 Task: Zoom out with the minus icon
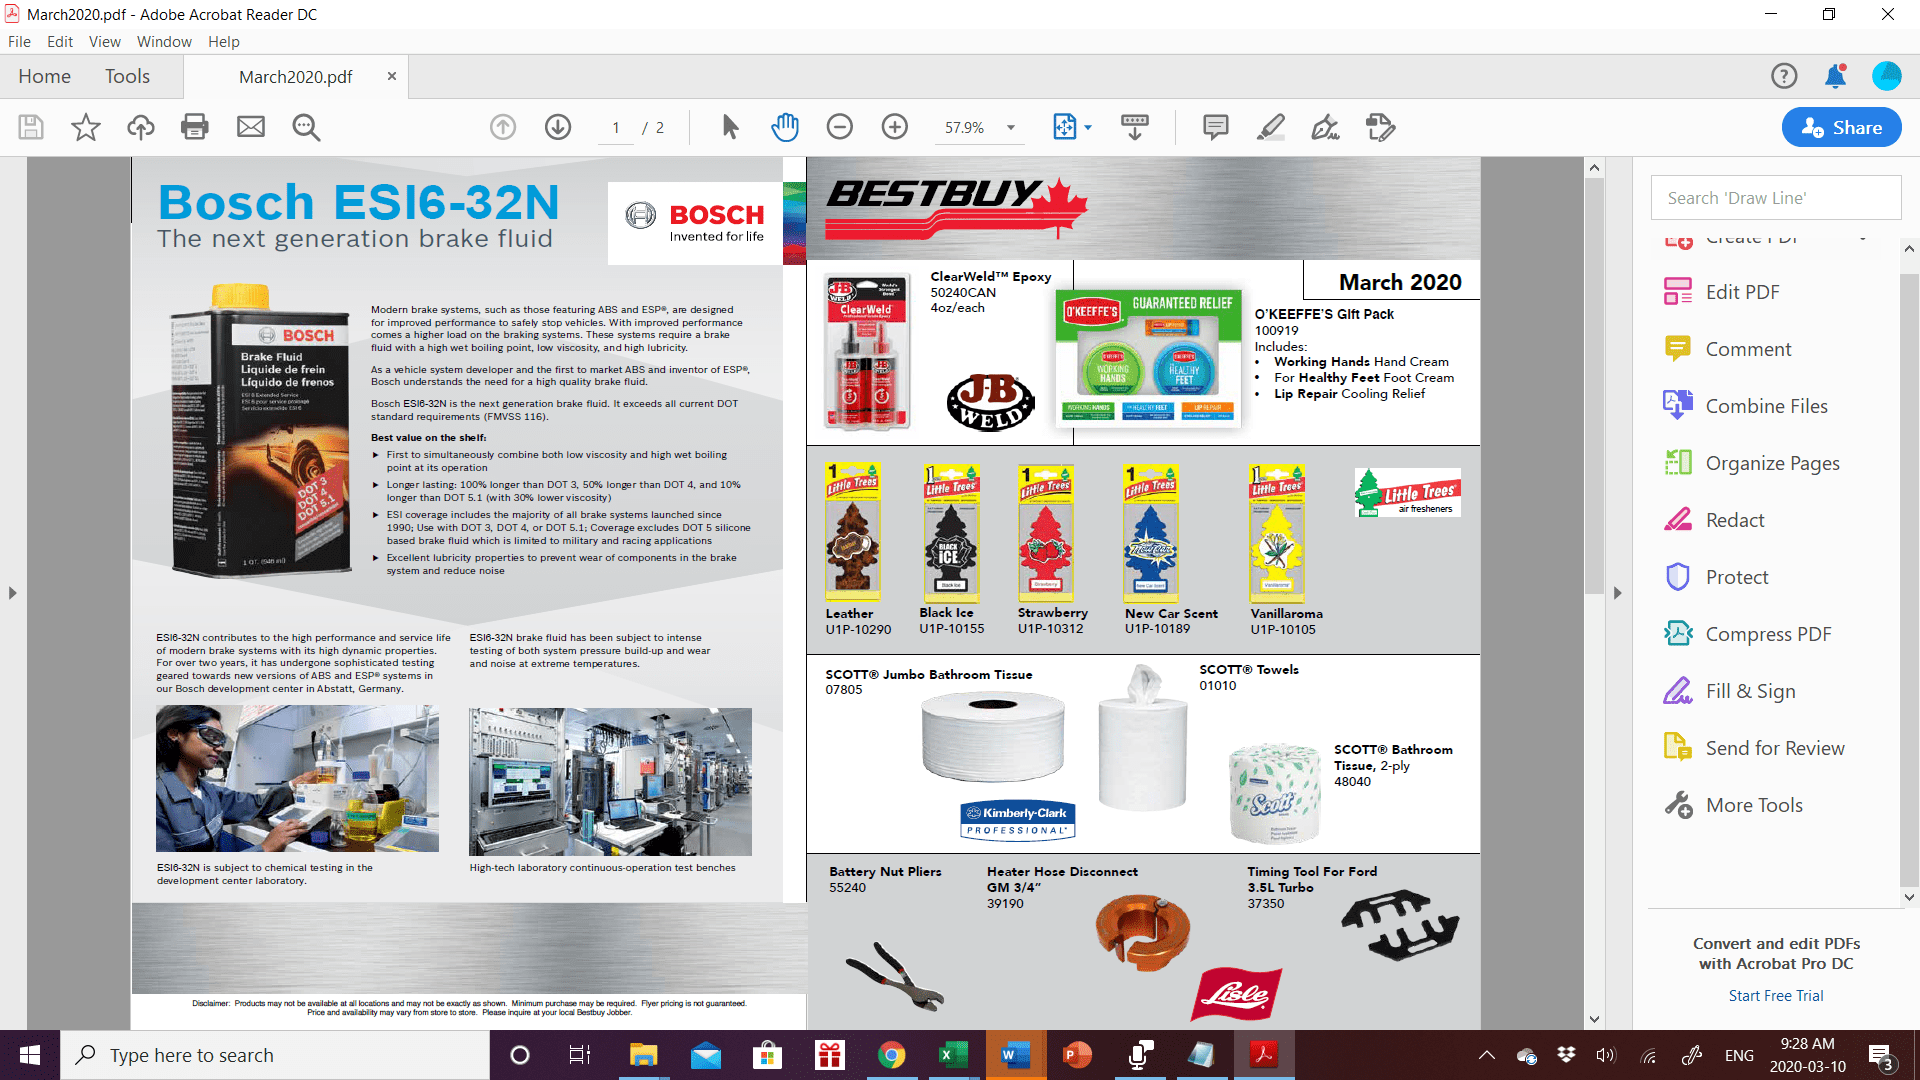[840, 127]
